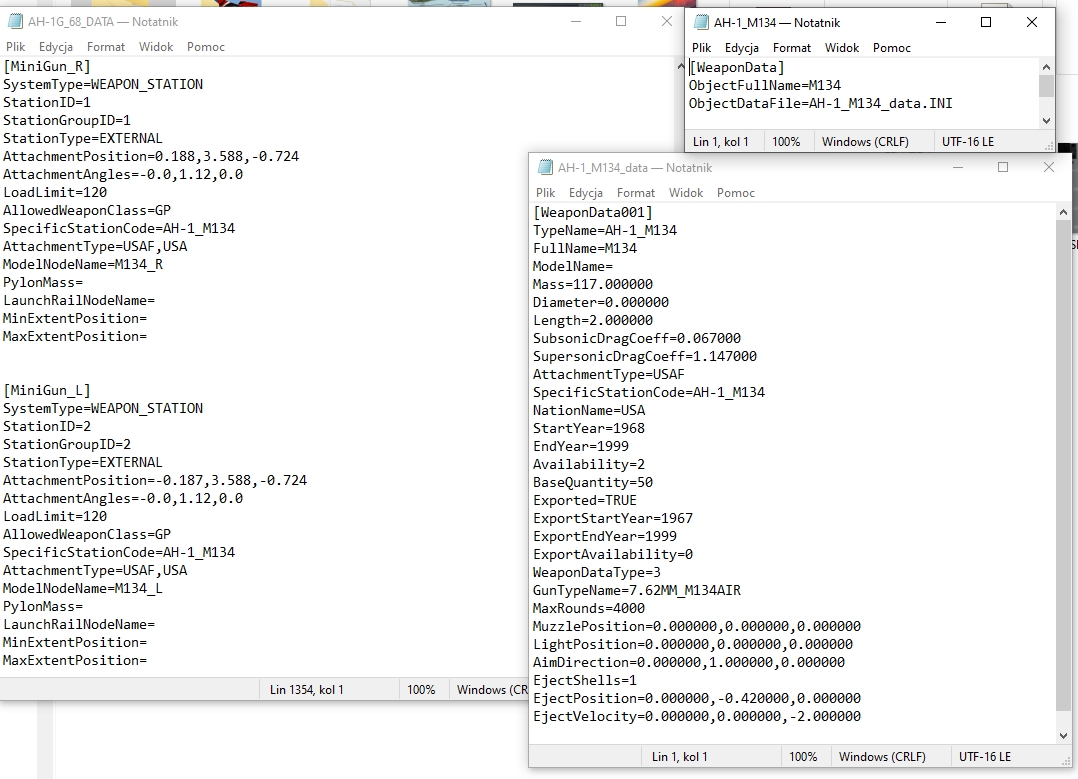Image resolution: width=1078 pixels, height=779 pixels.
Task: Click line GunTypeName=7.62MM_M134AIR
Action: point(637,590)
